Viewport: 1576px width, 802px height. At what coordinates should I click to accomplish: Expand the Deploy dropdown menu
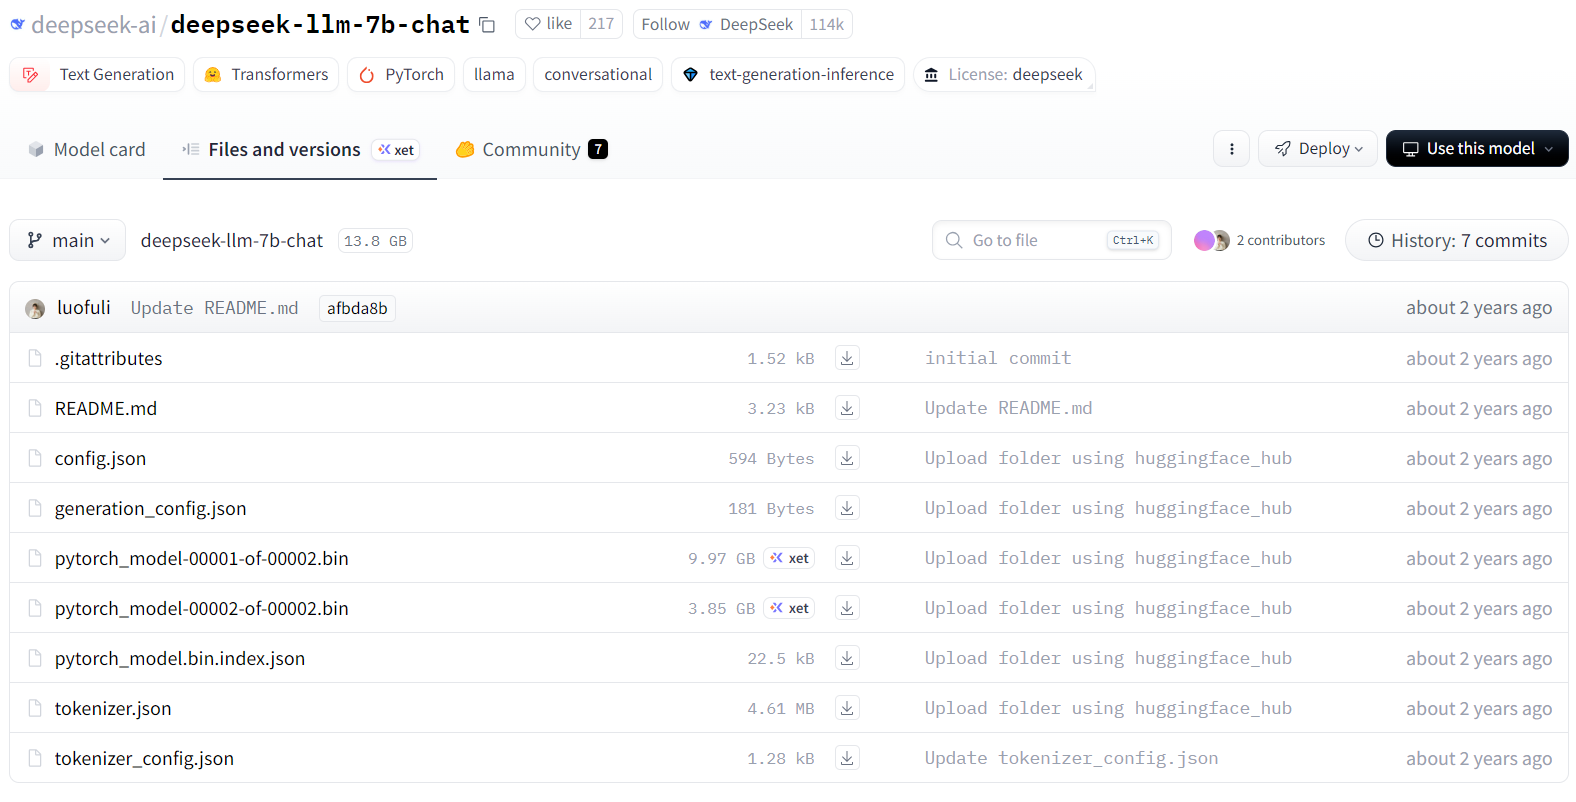pyautogui.click(x=1317, y=149)
